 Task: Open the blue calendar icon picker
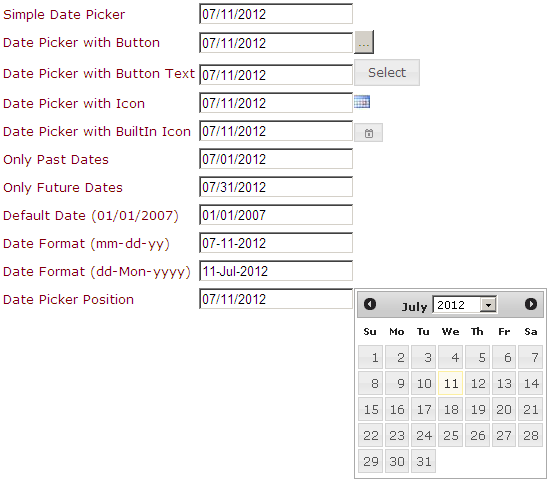pyautogui.click(x=362, y=102)
